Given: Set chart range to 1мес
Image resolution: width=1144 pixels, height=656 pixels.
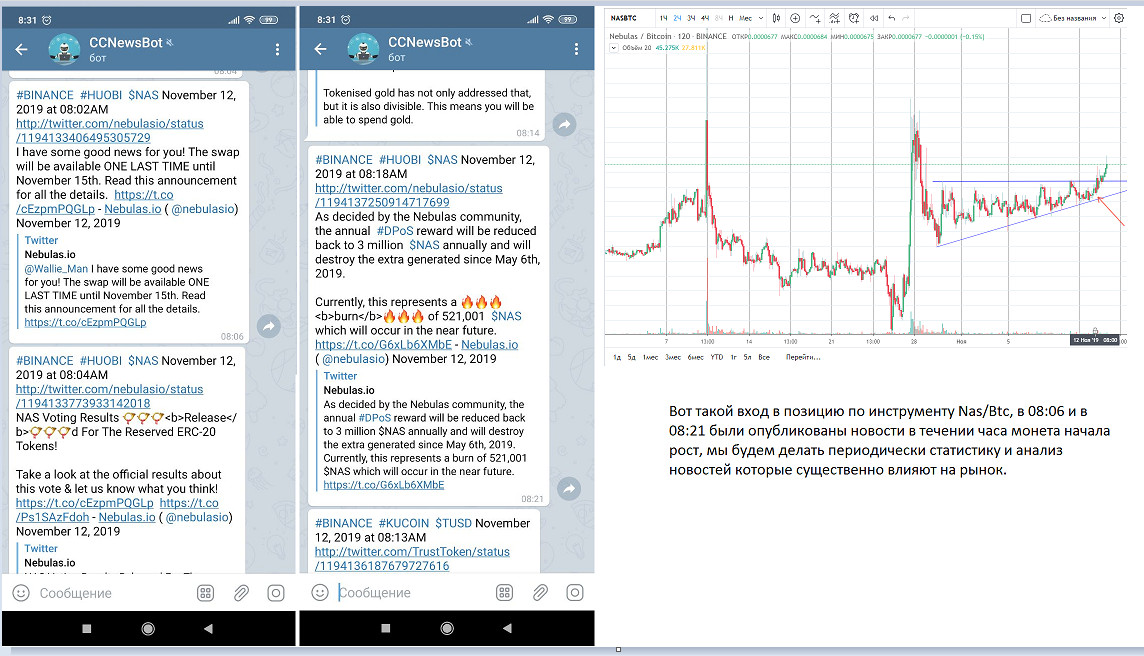Looking at the screenshot, I should (650, 358).
